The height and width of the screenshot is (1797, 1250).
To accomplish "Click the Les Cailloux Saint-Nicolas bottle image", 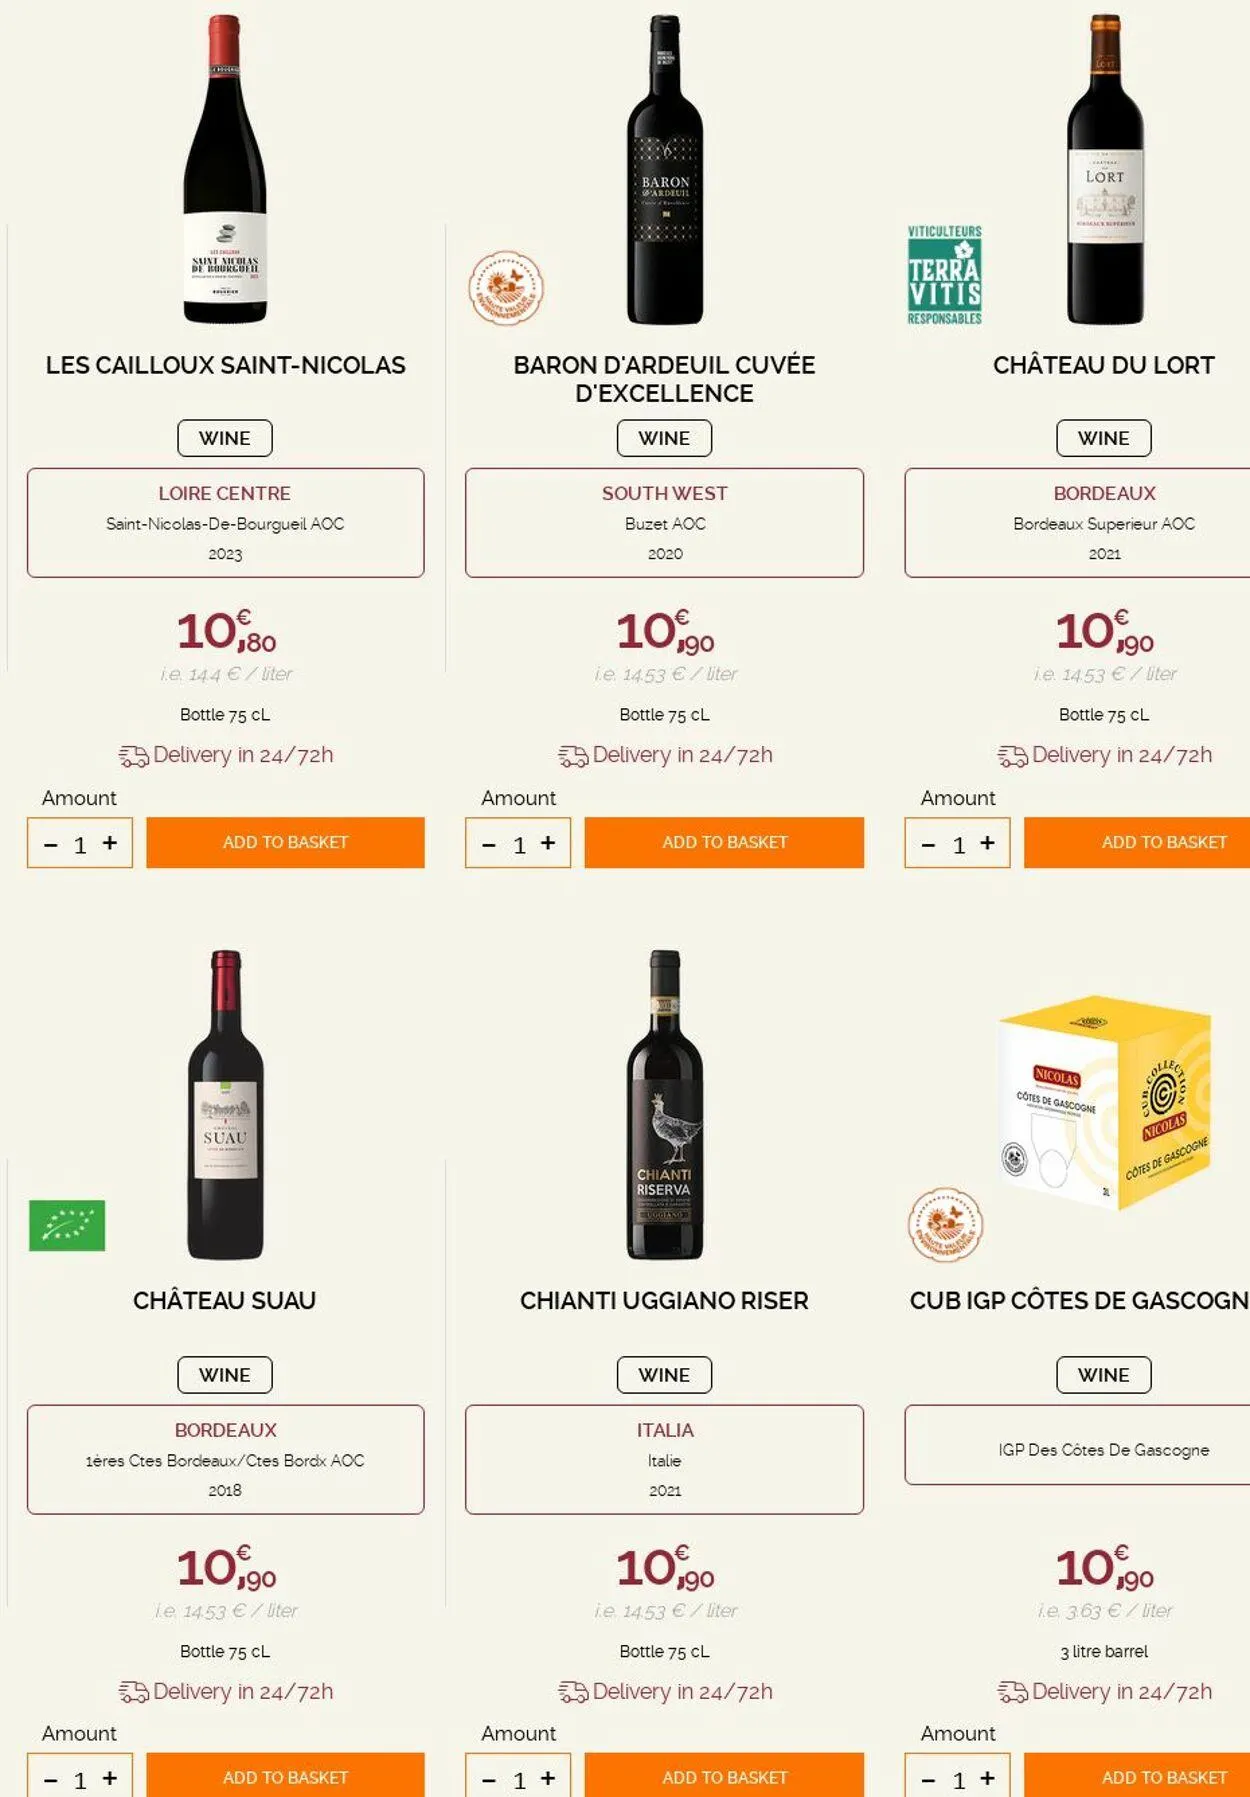I will 225,170.
